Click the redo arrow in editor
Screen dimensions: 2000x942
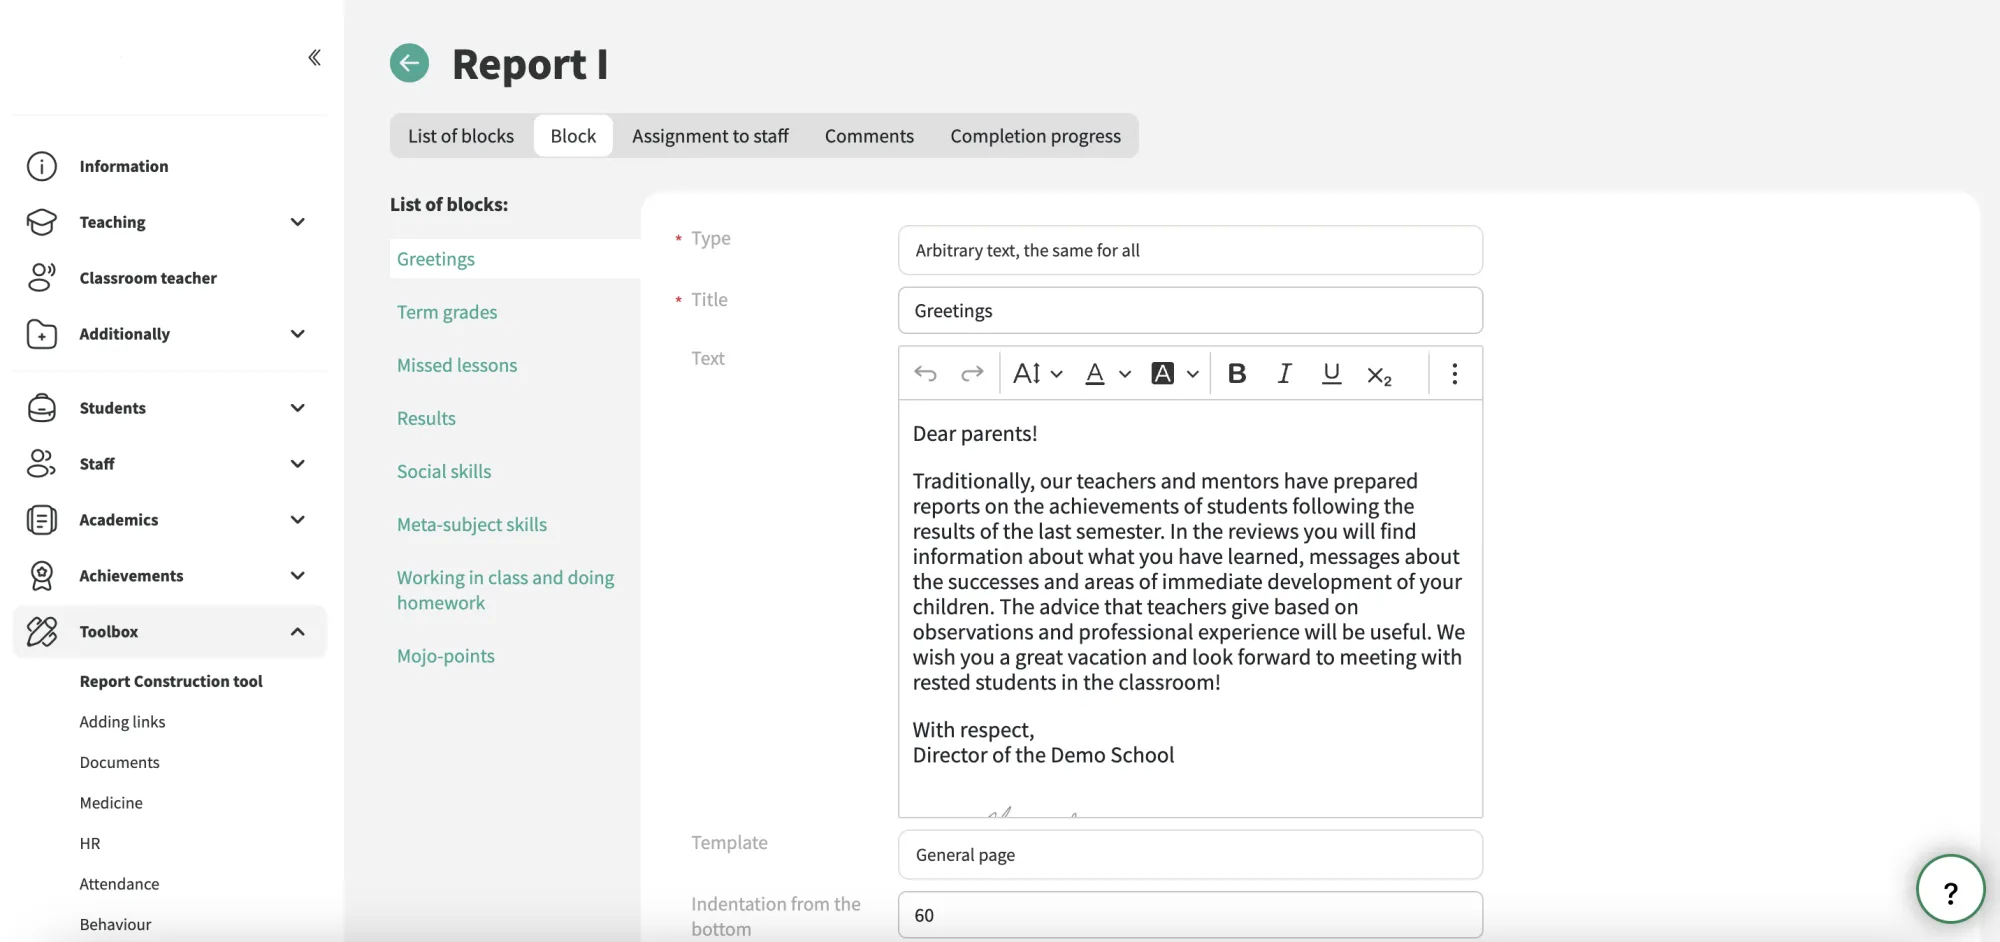tap(972, 374)
